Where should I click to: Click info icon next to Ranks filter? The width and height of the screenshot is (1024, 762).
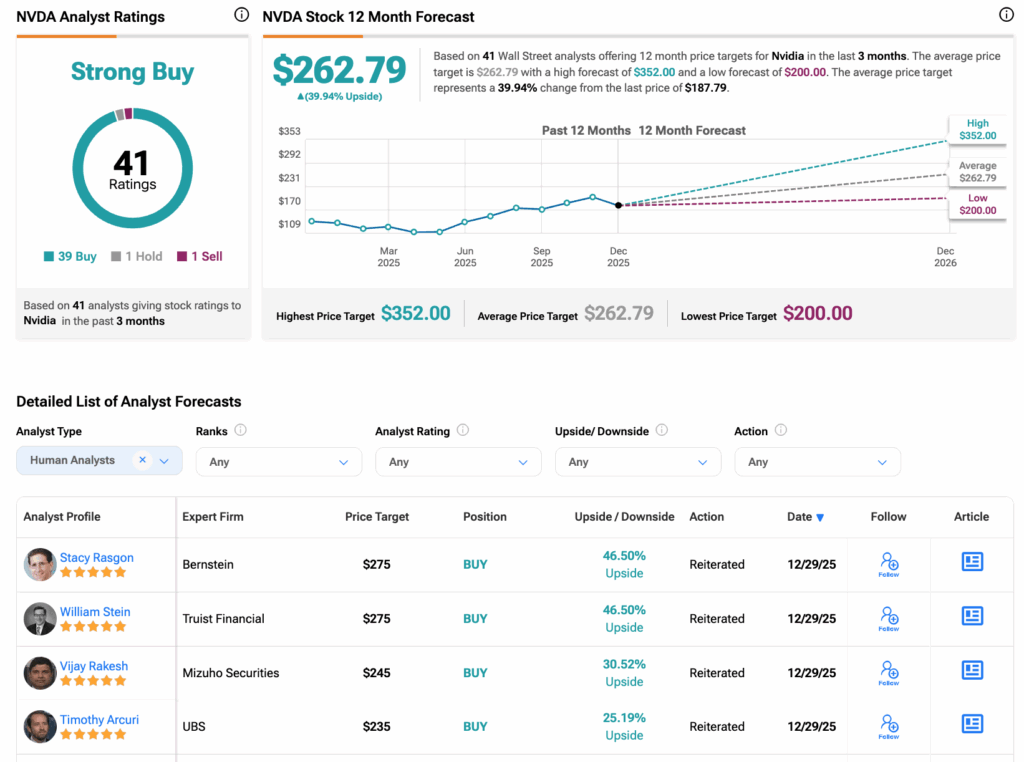pyautogui.click(x=240, y=431)
